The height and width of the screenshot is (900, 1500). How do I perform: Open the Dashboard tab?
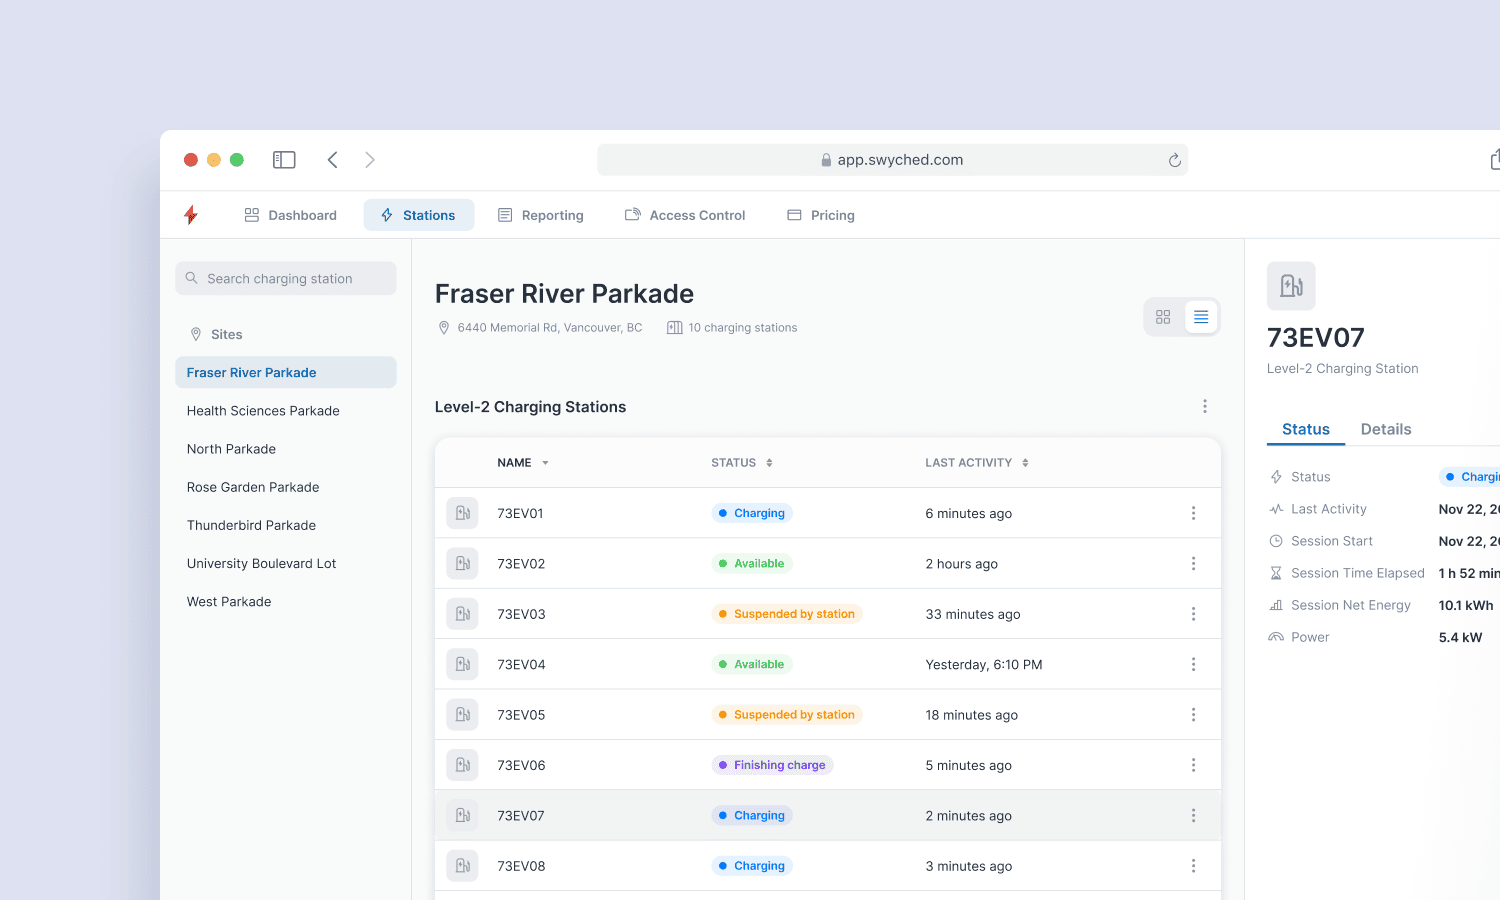click(291, 215)
